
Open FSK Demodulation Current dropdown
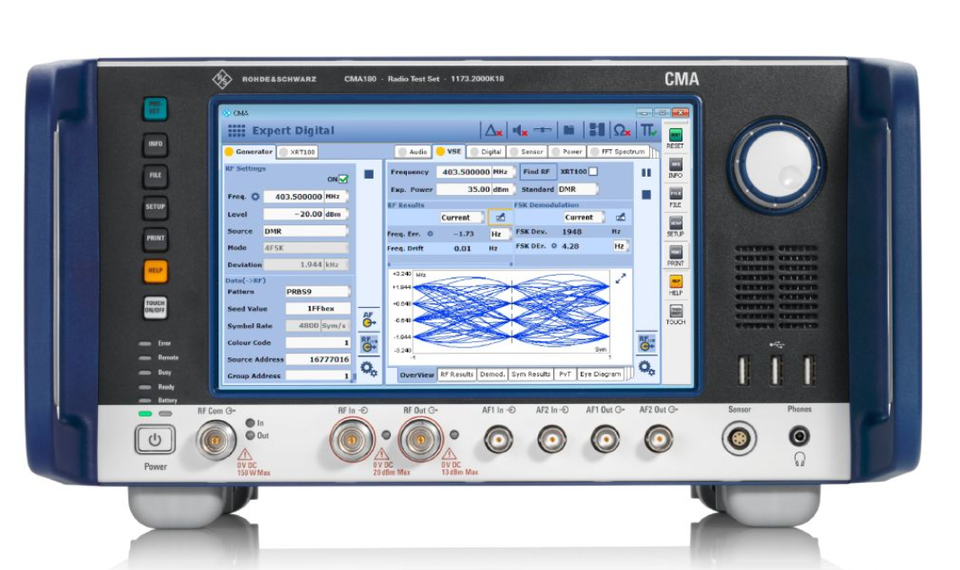[584, 217]
